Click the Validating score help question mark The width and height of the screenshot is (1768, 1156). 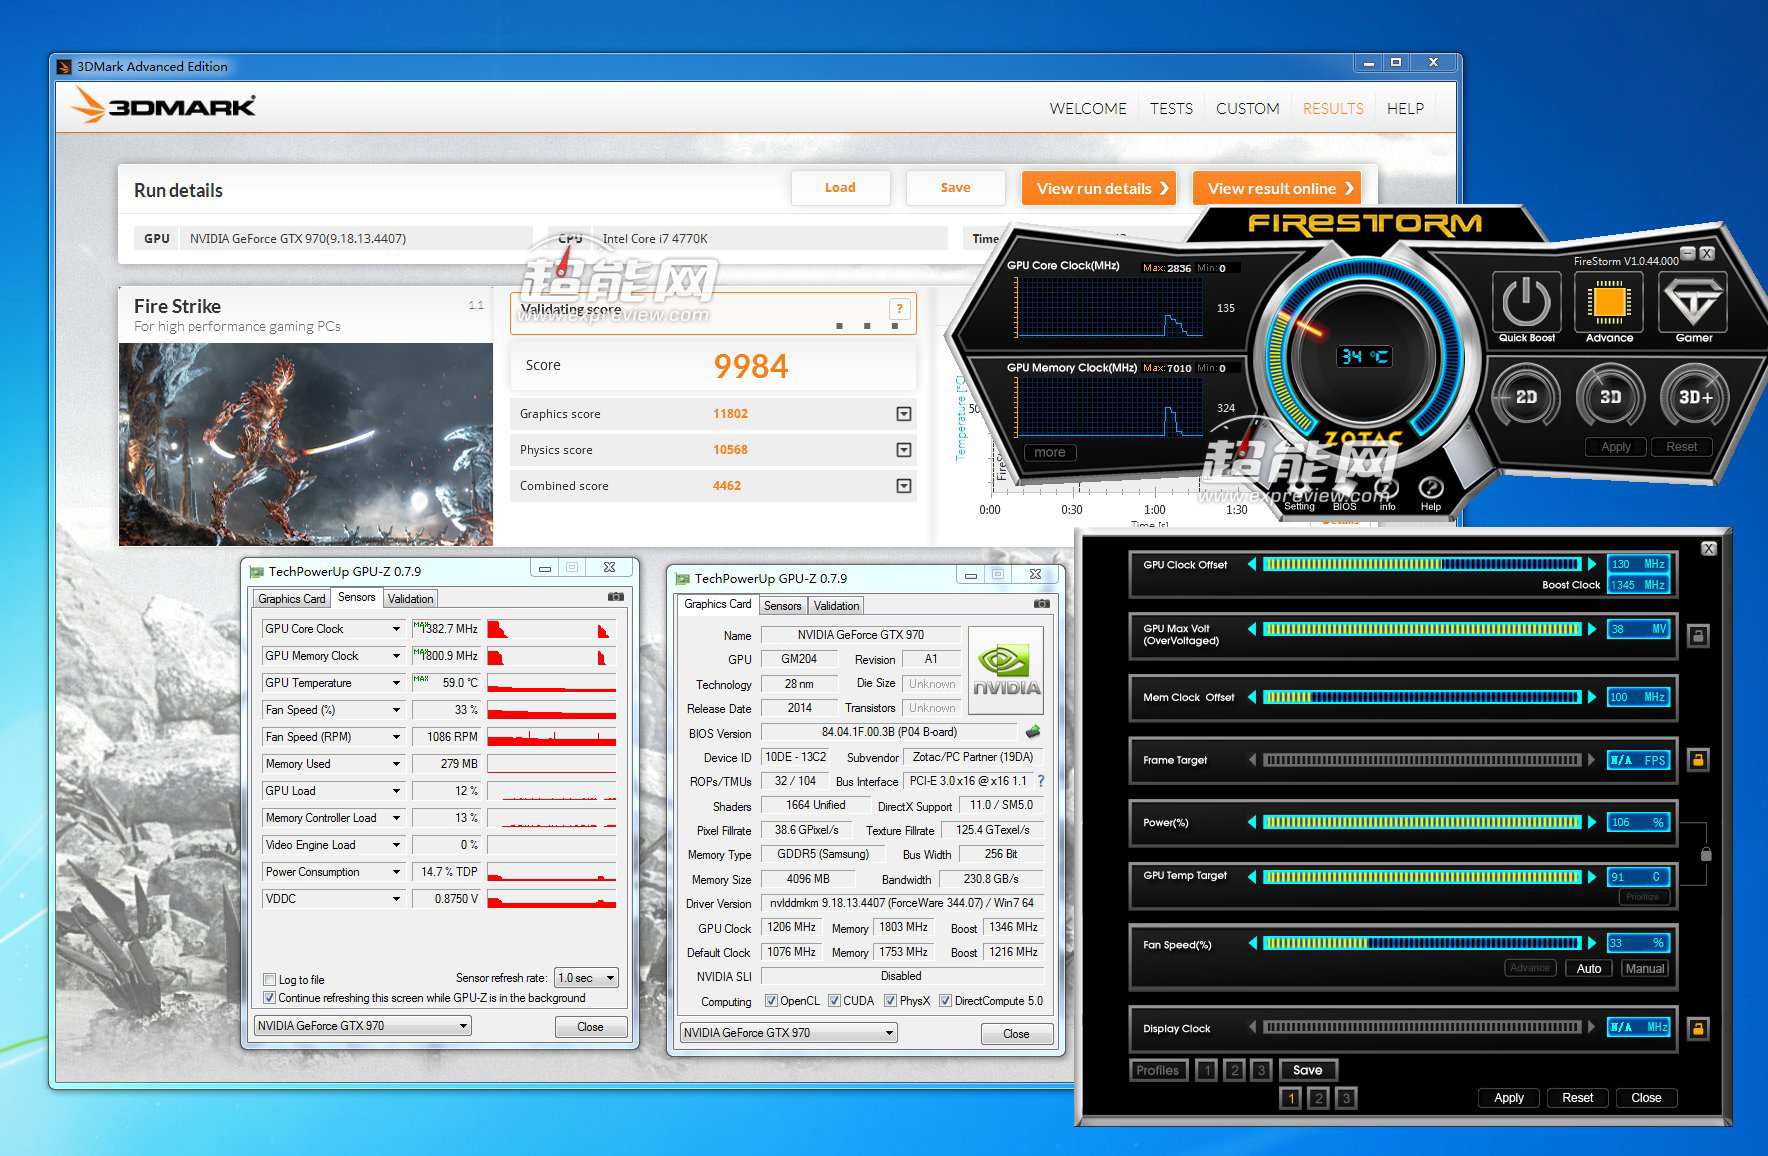[899, 308]
